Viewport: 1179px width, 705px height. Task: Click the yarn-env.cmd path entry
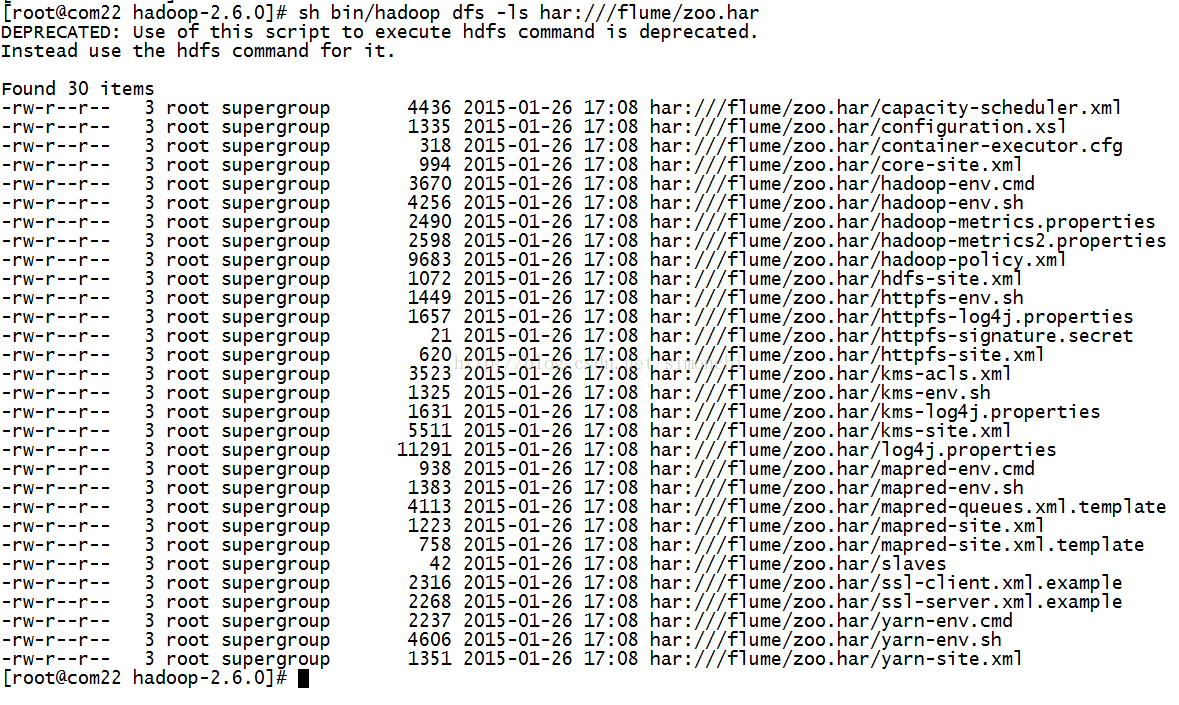(832, 621)
